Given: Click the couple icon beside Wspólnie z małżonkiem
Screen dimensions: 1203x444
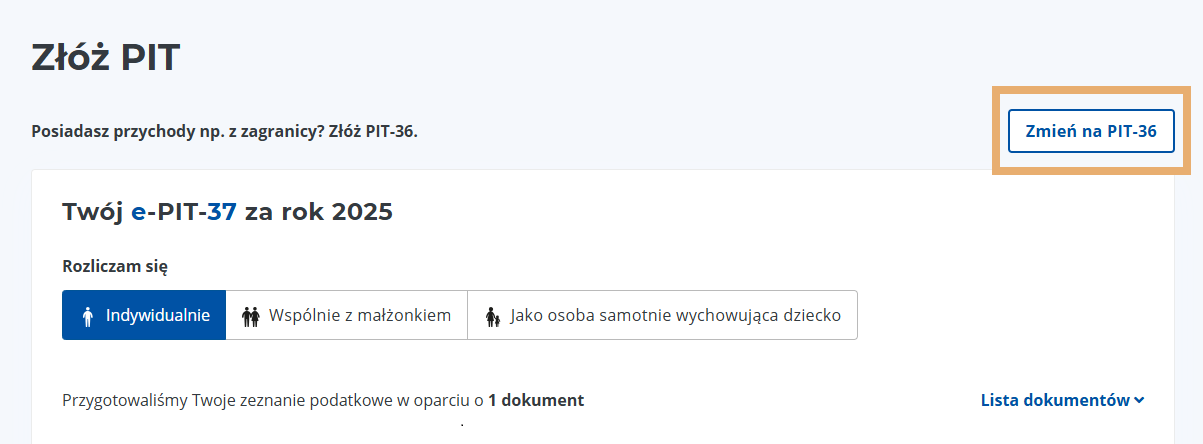Looking at the screenshot, I should point(250,316).
